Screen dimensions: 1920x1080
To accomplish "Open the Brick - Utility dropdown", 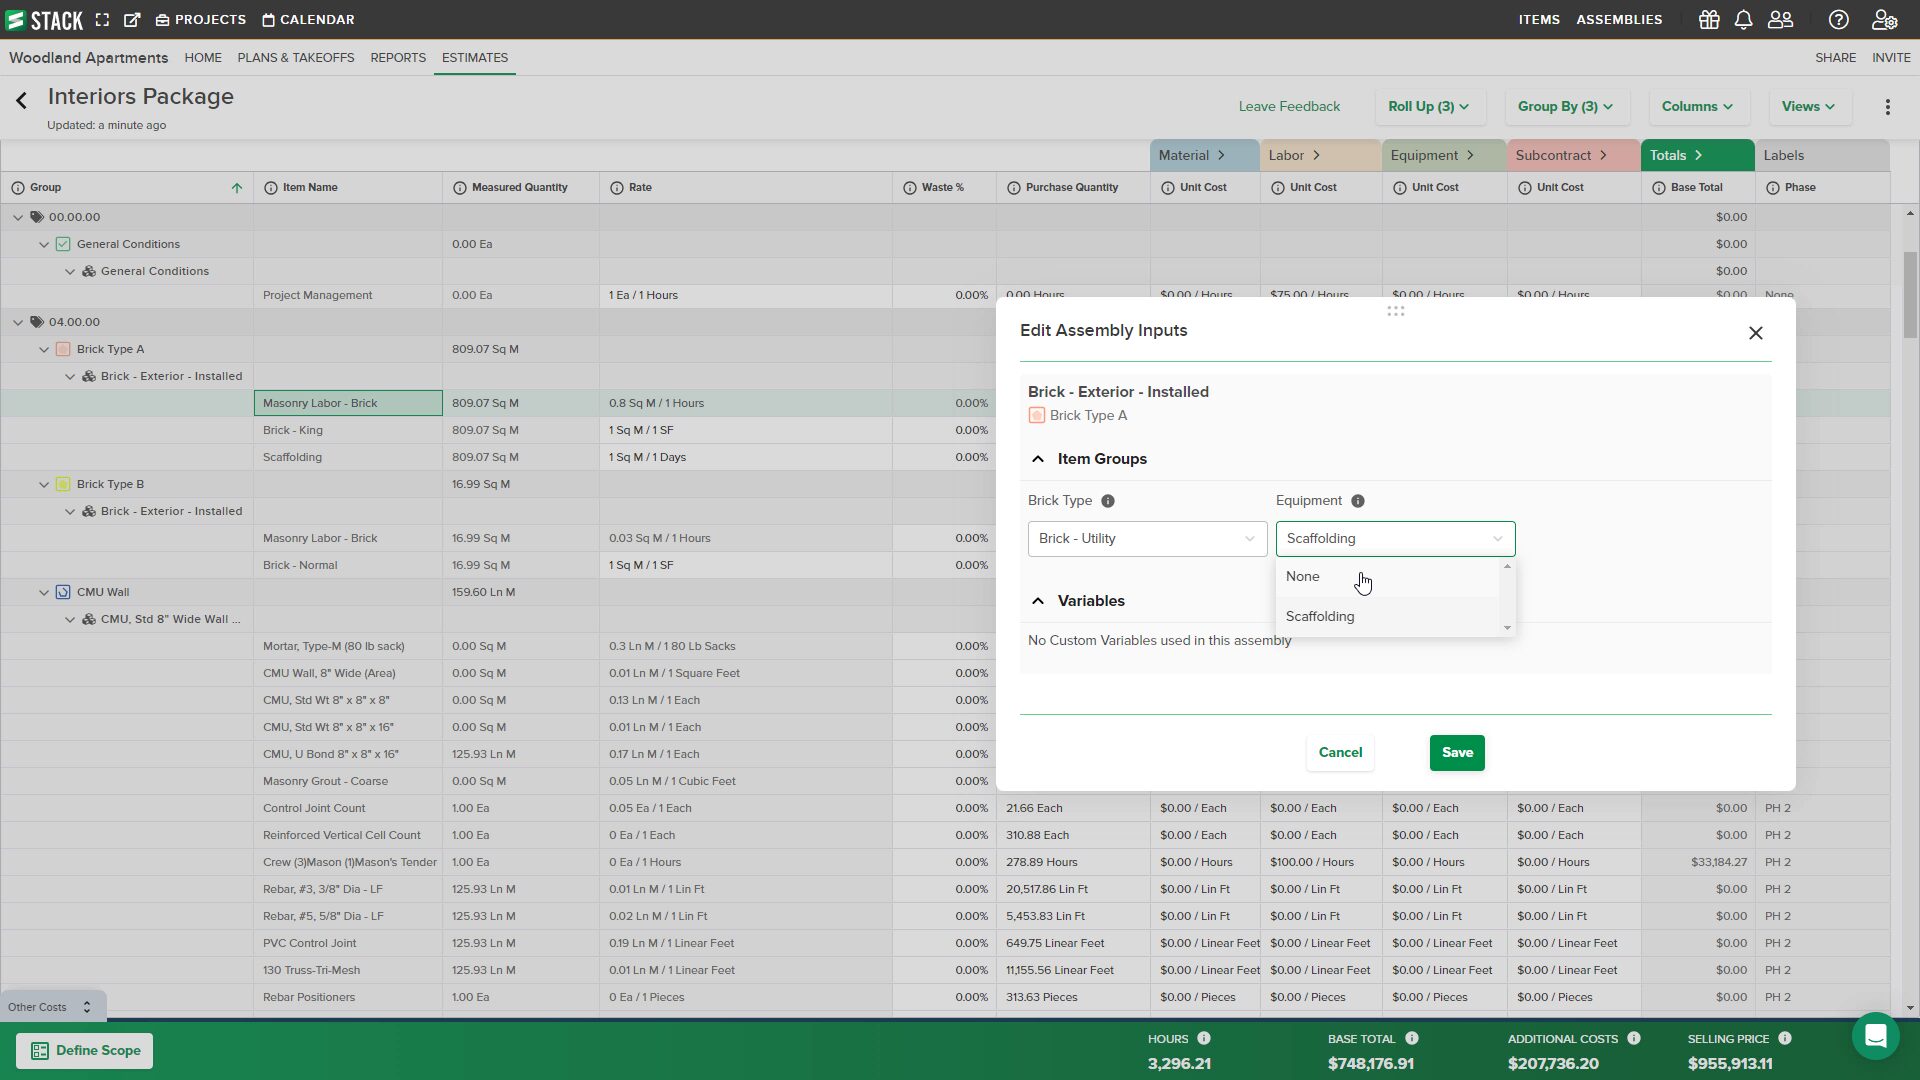I will pyautogui.click(x=1146, y=538).
